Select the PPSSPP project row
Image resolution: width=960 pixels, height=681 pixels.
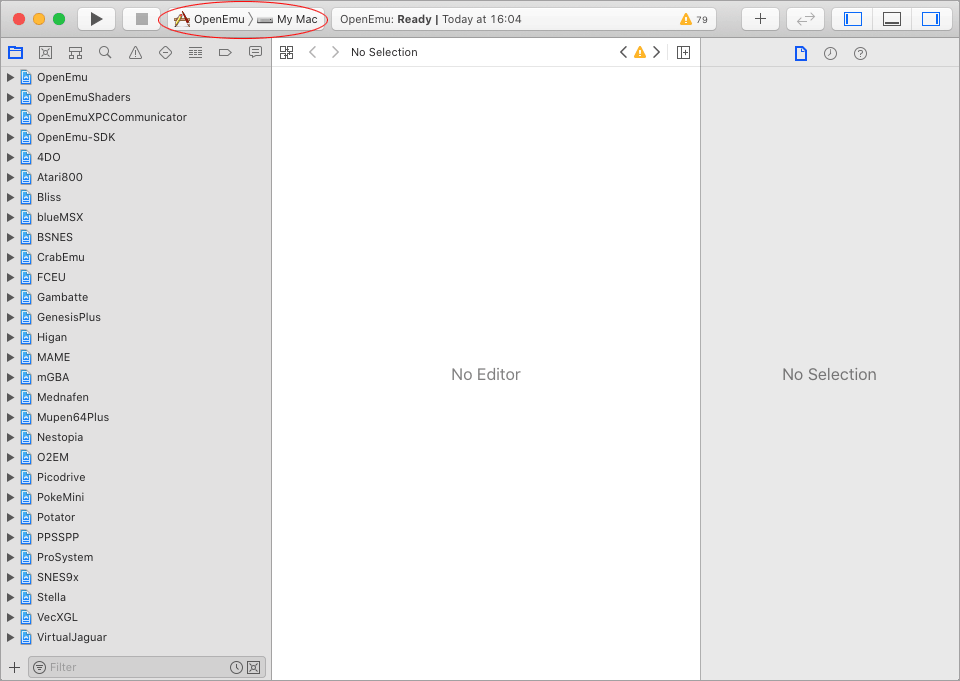point(136,537)
